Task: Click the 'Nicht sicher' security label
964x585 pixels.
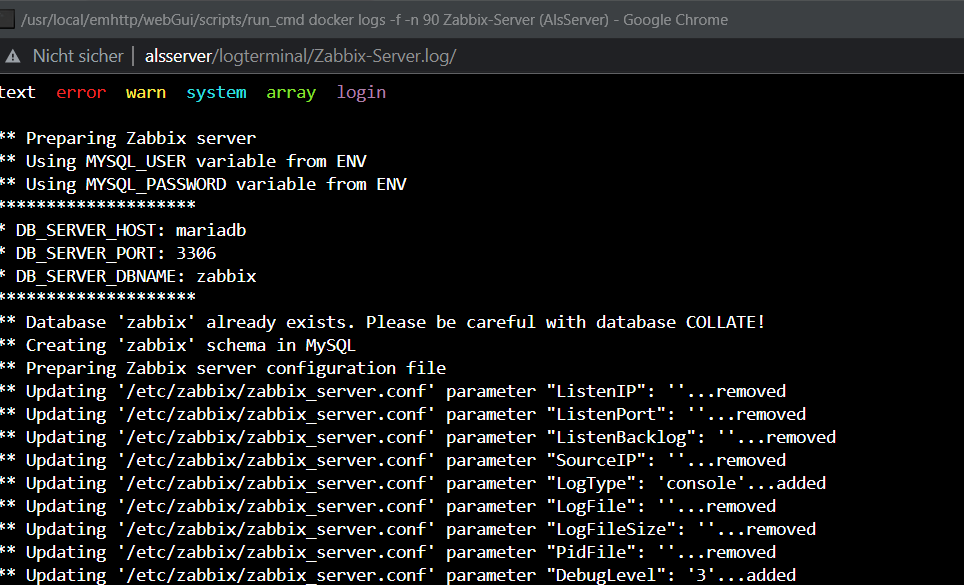Action: tap(78, 56)
